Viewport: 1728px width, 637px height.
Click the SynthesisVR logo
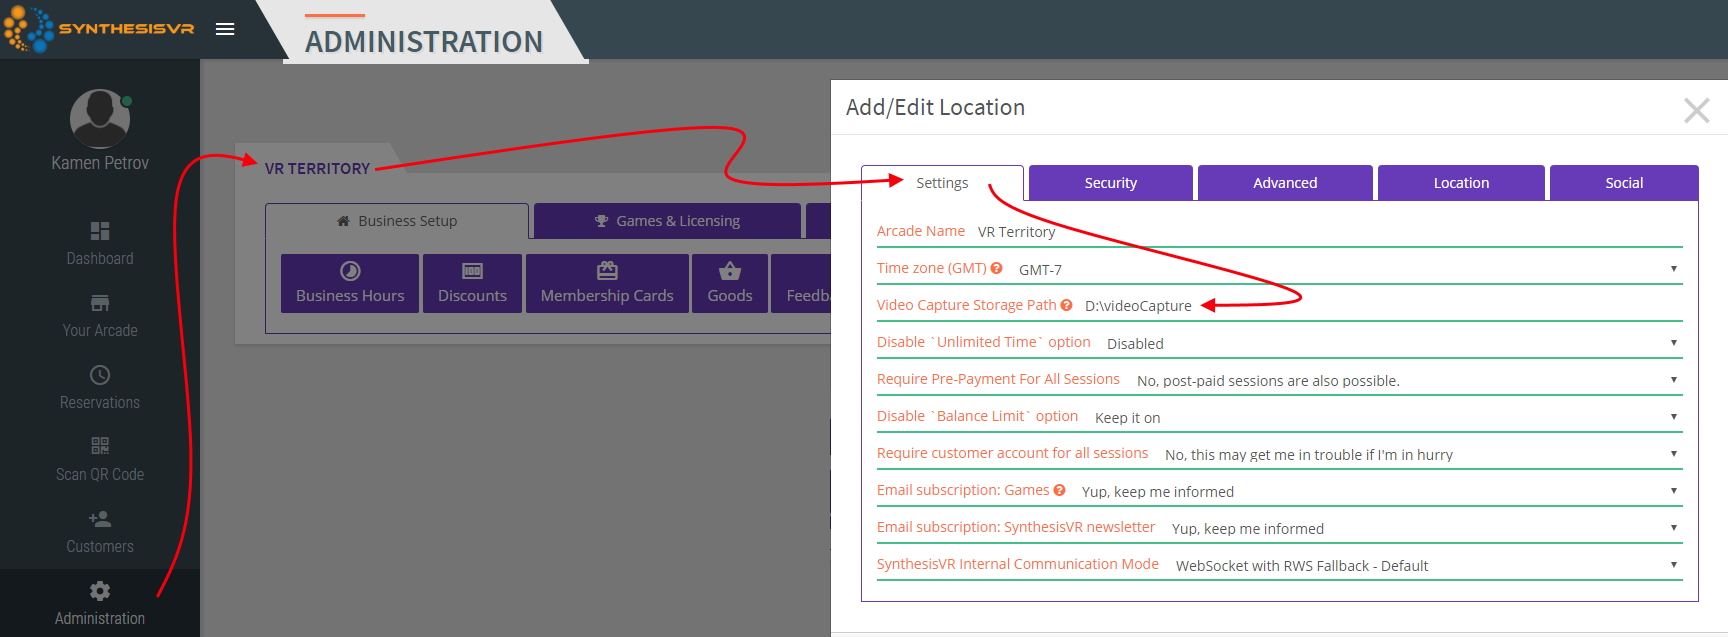(x=99, y=29)
